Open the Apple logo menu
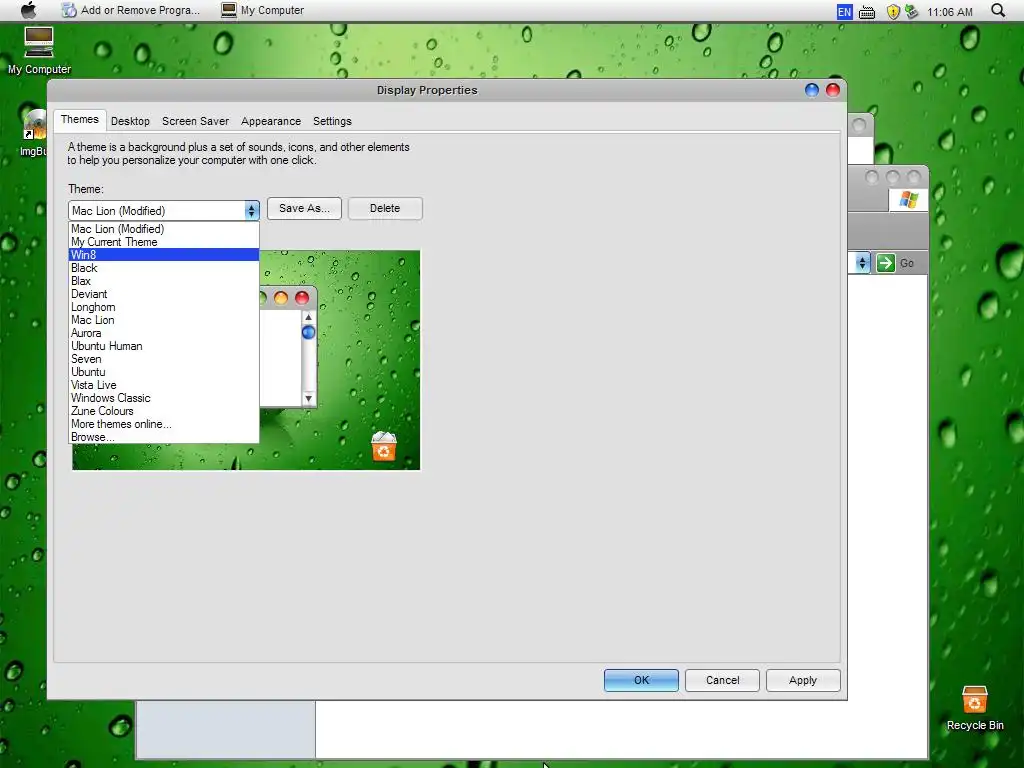Image resolution: width=1024 pixels, height=768 pixels. [x=28, y=10]
